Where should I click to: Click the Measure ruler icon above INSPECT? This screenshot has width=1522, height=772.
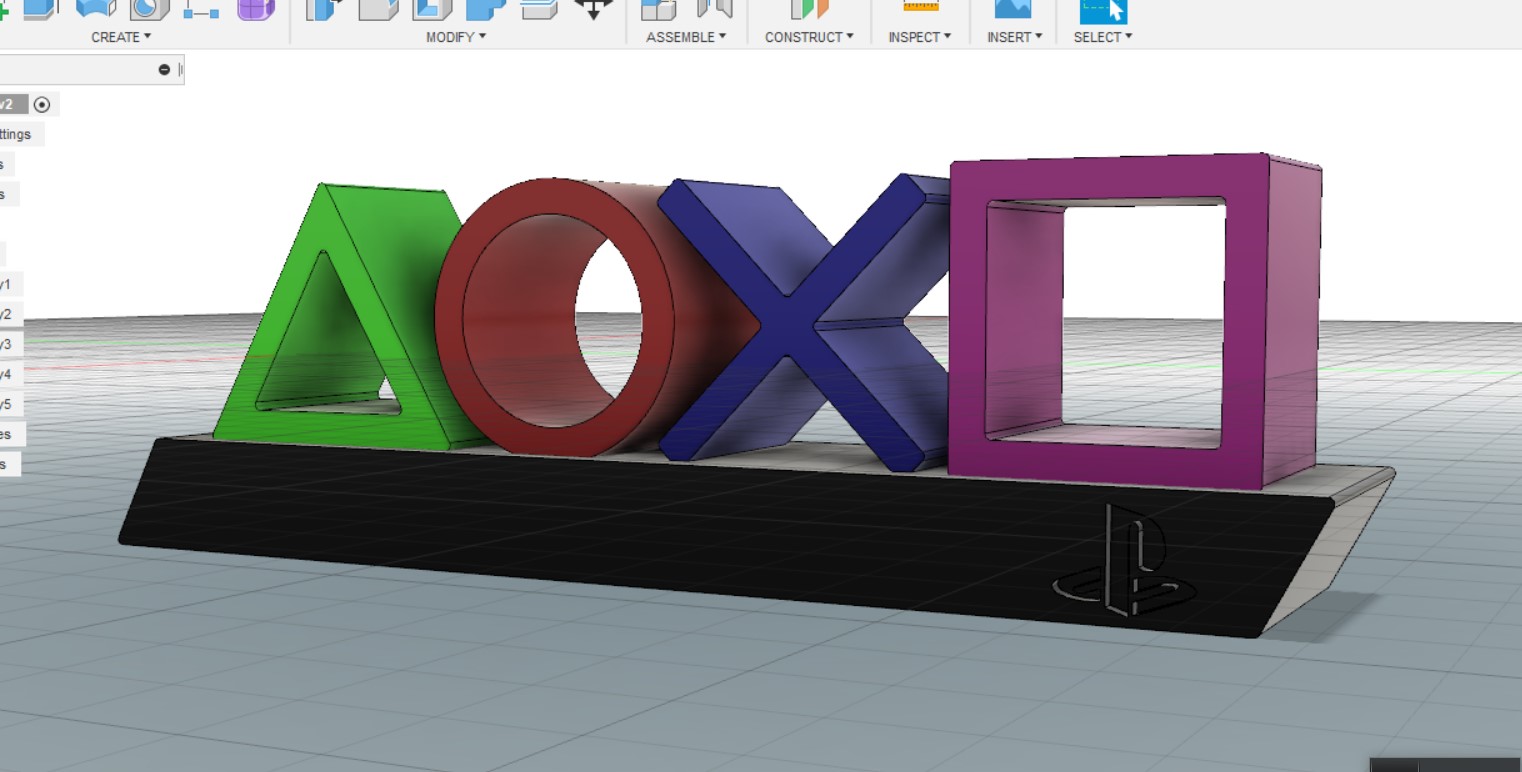920,7
